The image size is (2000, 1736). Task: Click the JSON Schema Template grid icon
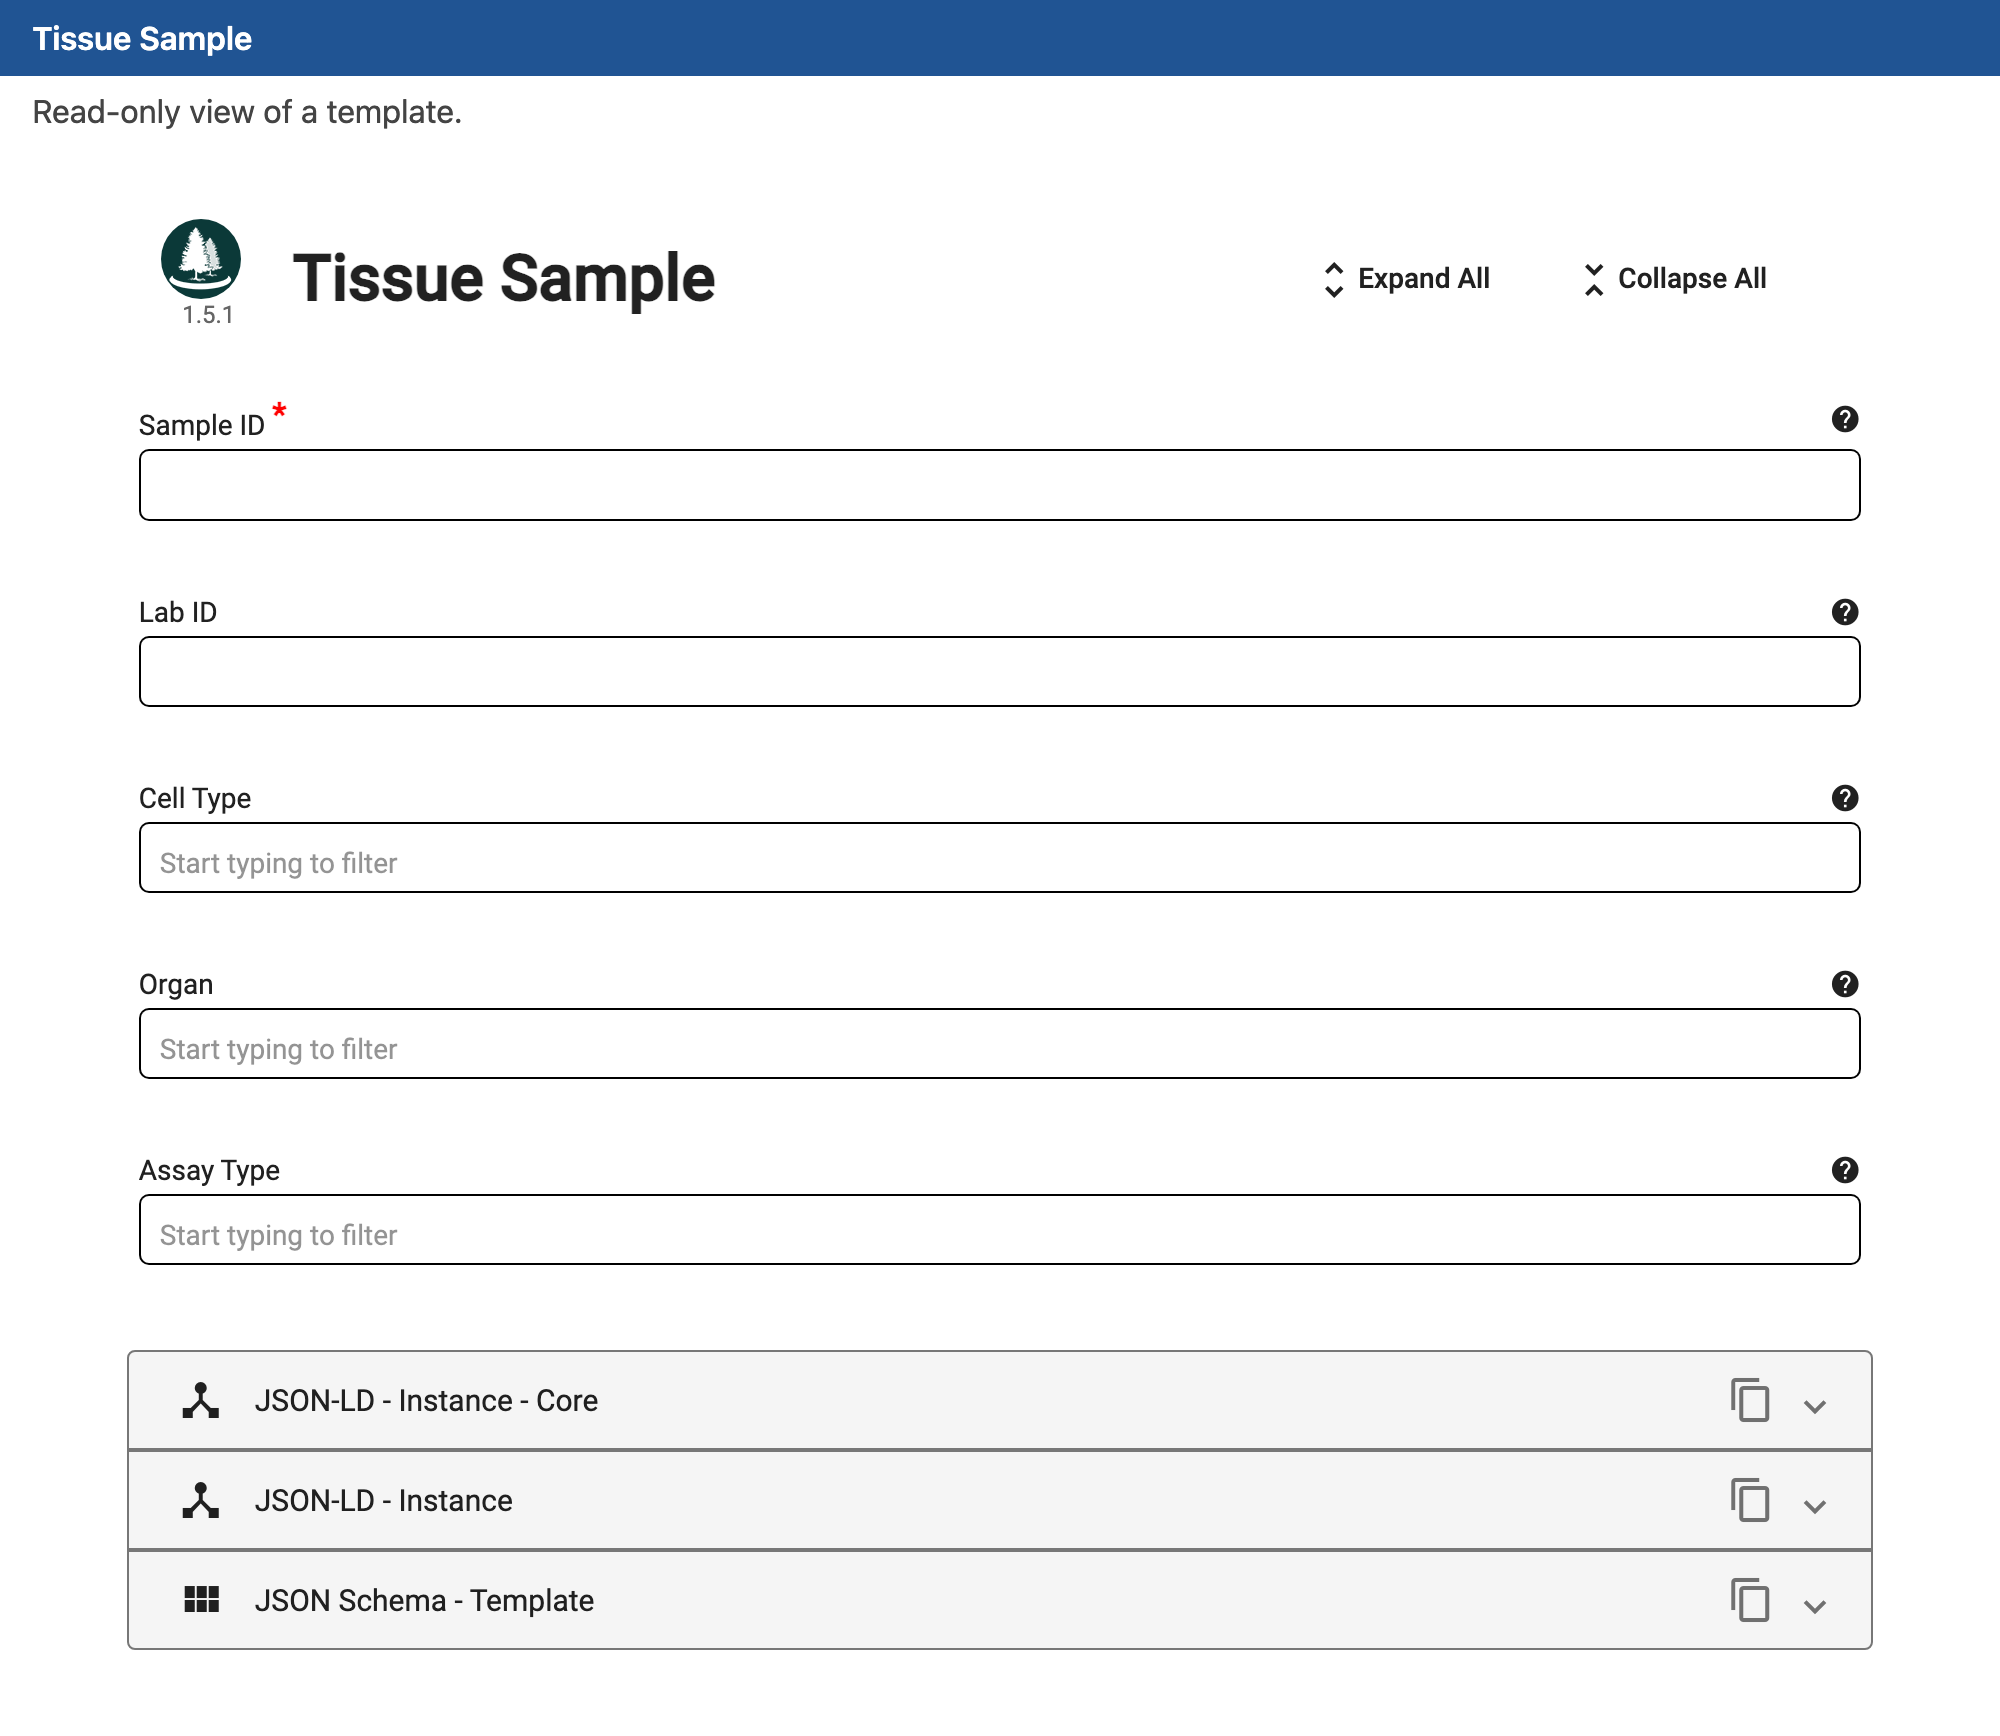201,1600
